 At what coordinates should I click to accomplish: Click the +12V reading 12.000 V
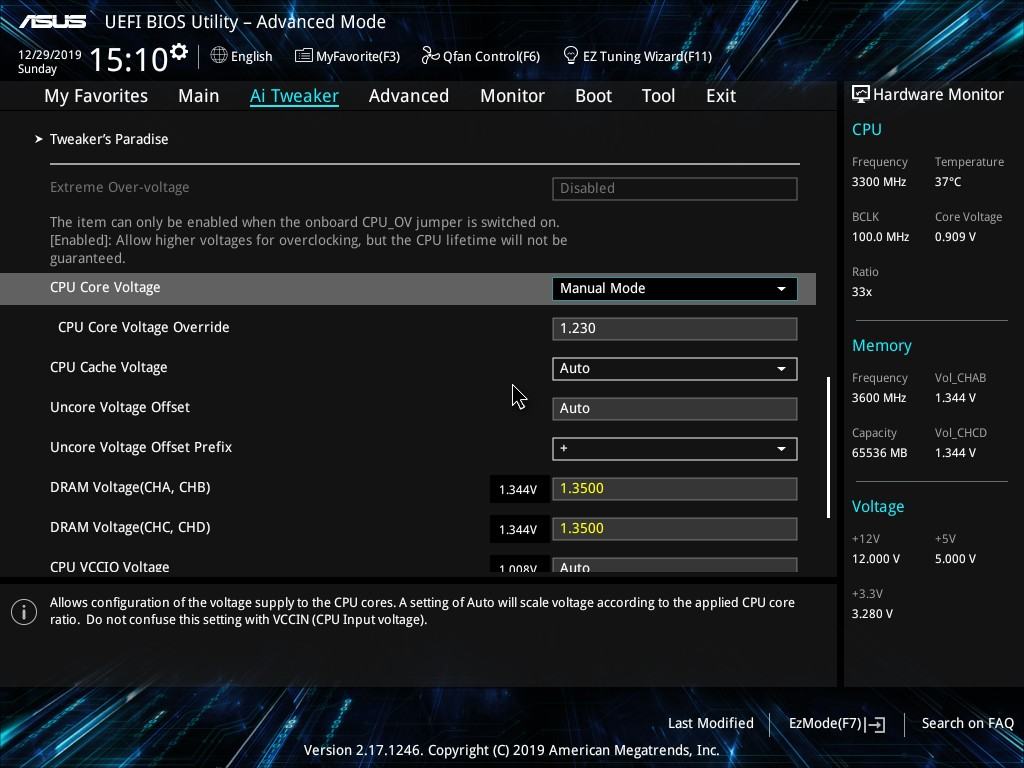coord(876,559)
